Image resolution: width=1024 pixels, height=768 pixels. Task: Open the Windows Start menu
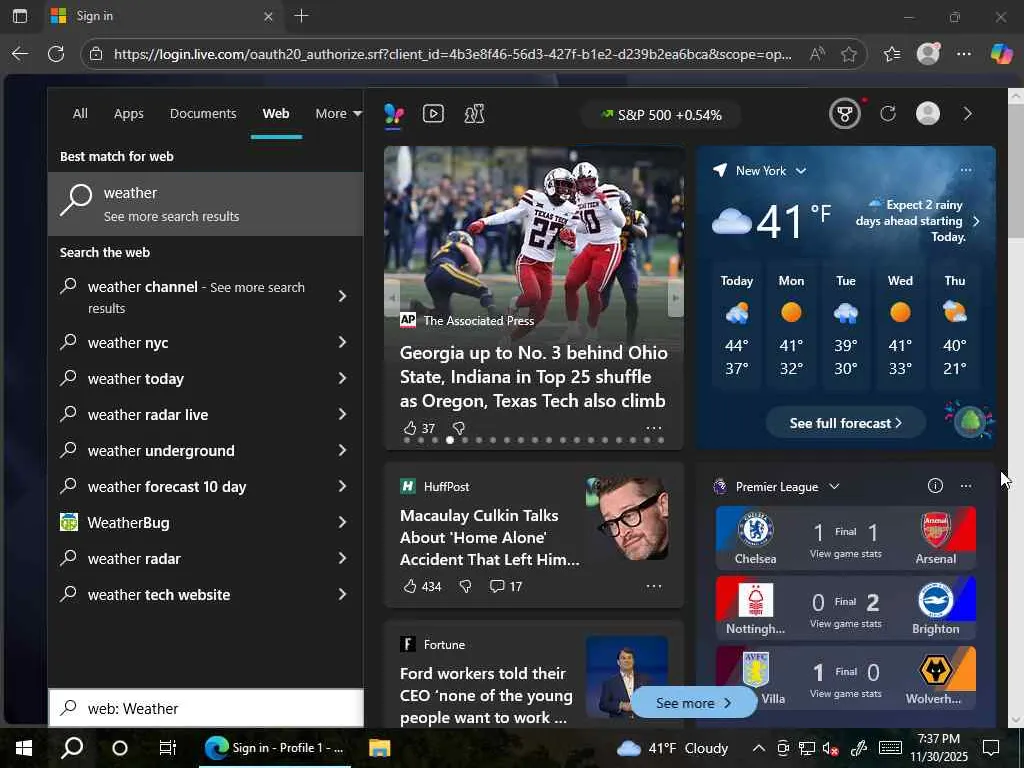[x=24, y=748]
